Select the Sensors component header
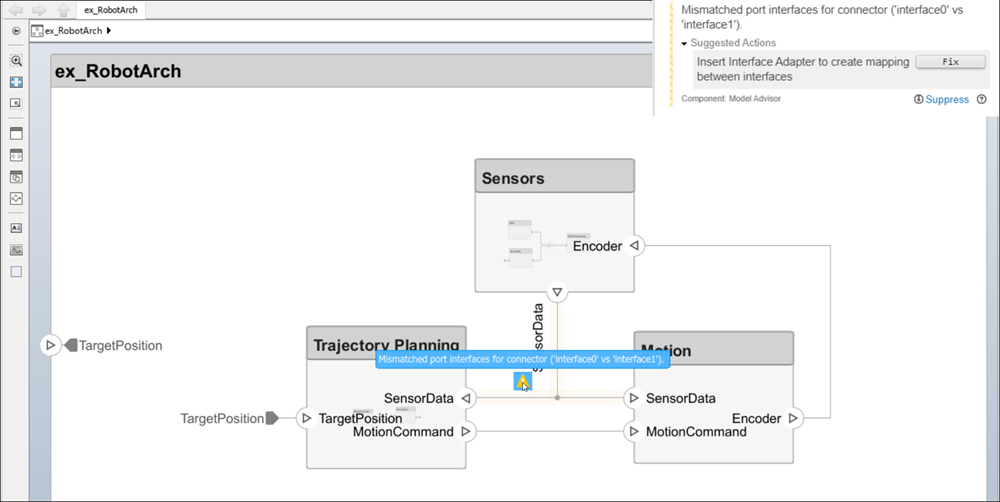This screenshot has width=1000, height=502. pos(554,178)
